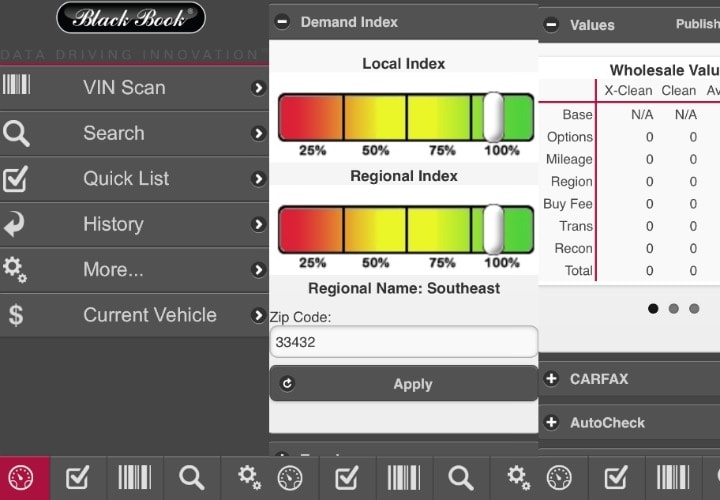Expand the AutoCheck section
The height and width of the screenshot is (500, 720).
point(551,422)
